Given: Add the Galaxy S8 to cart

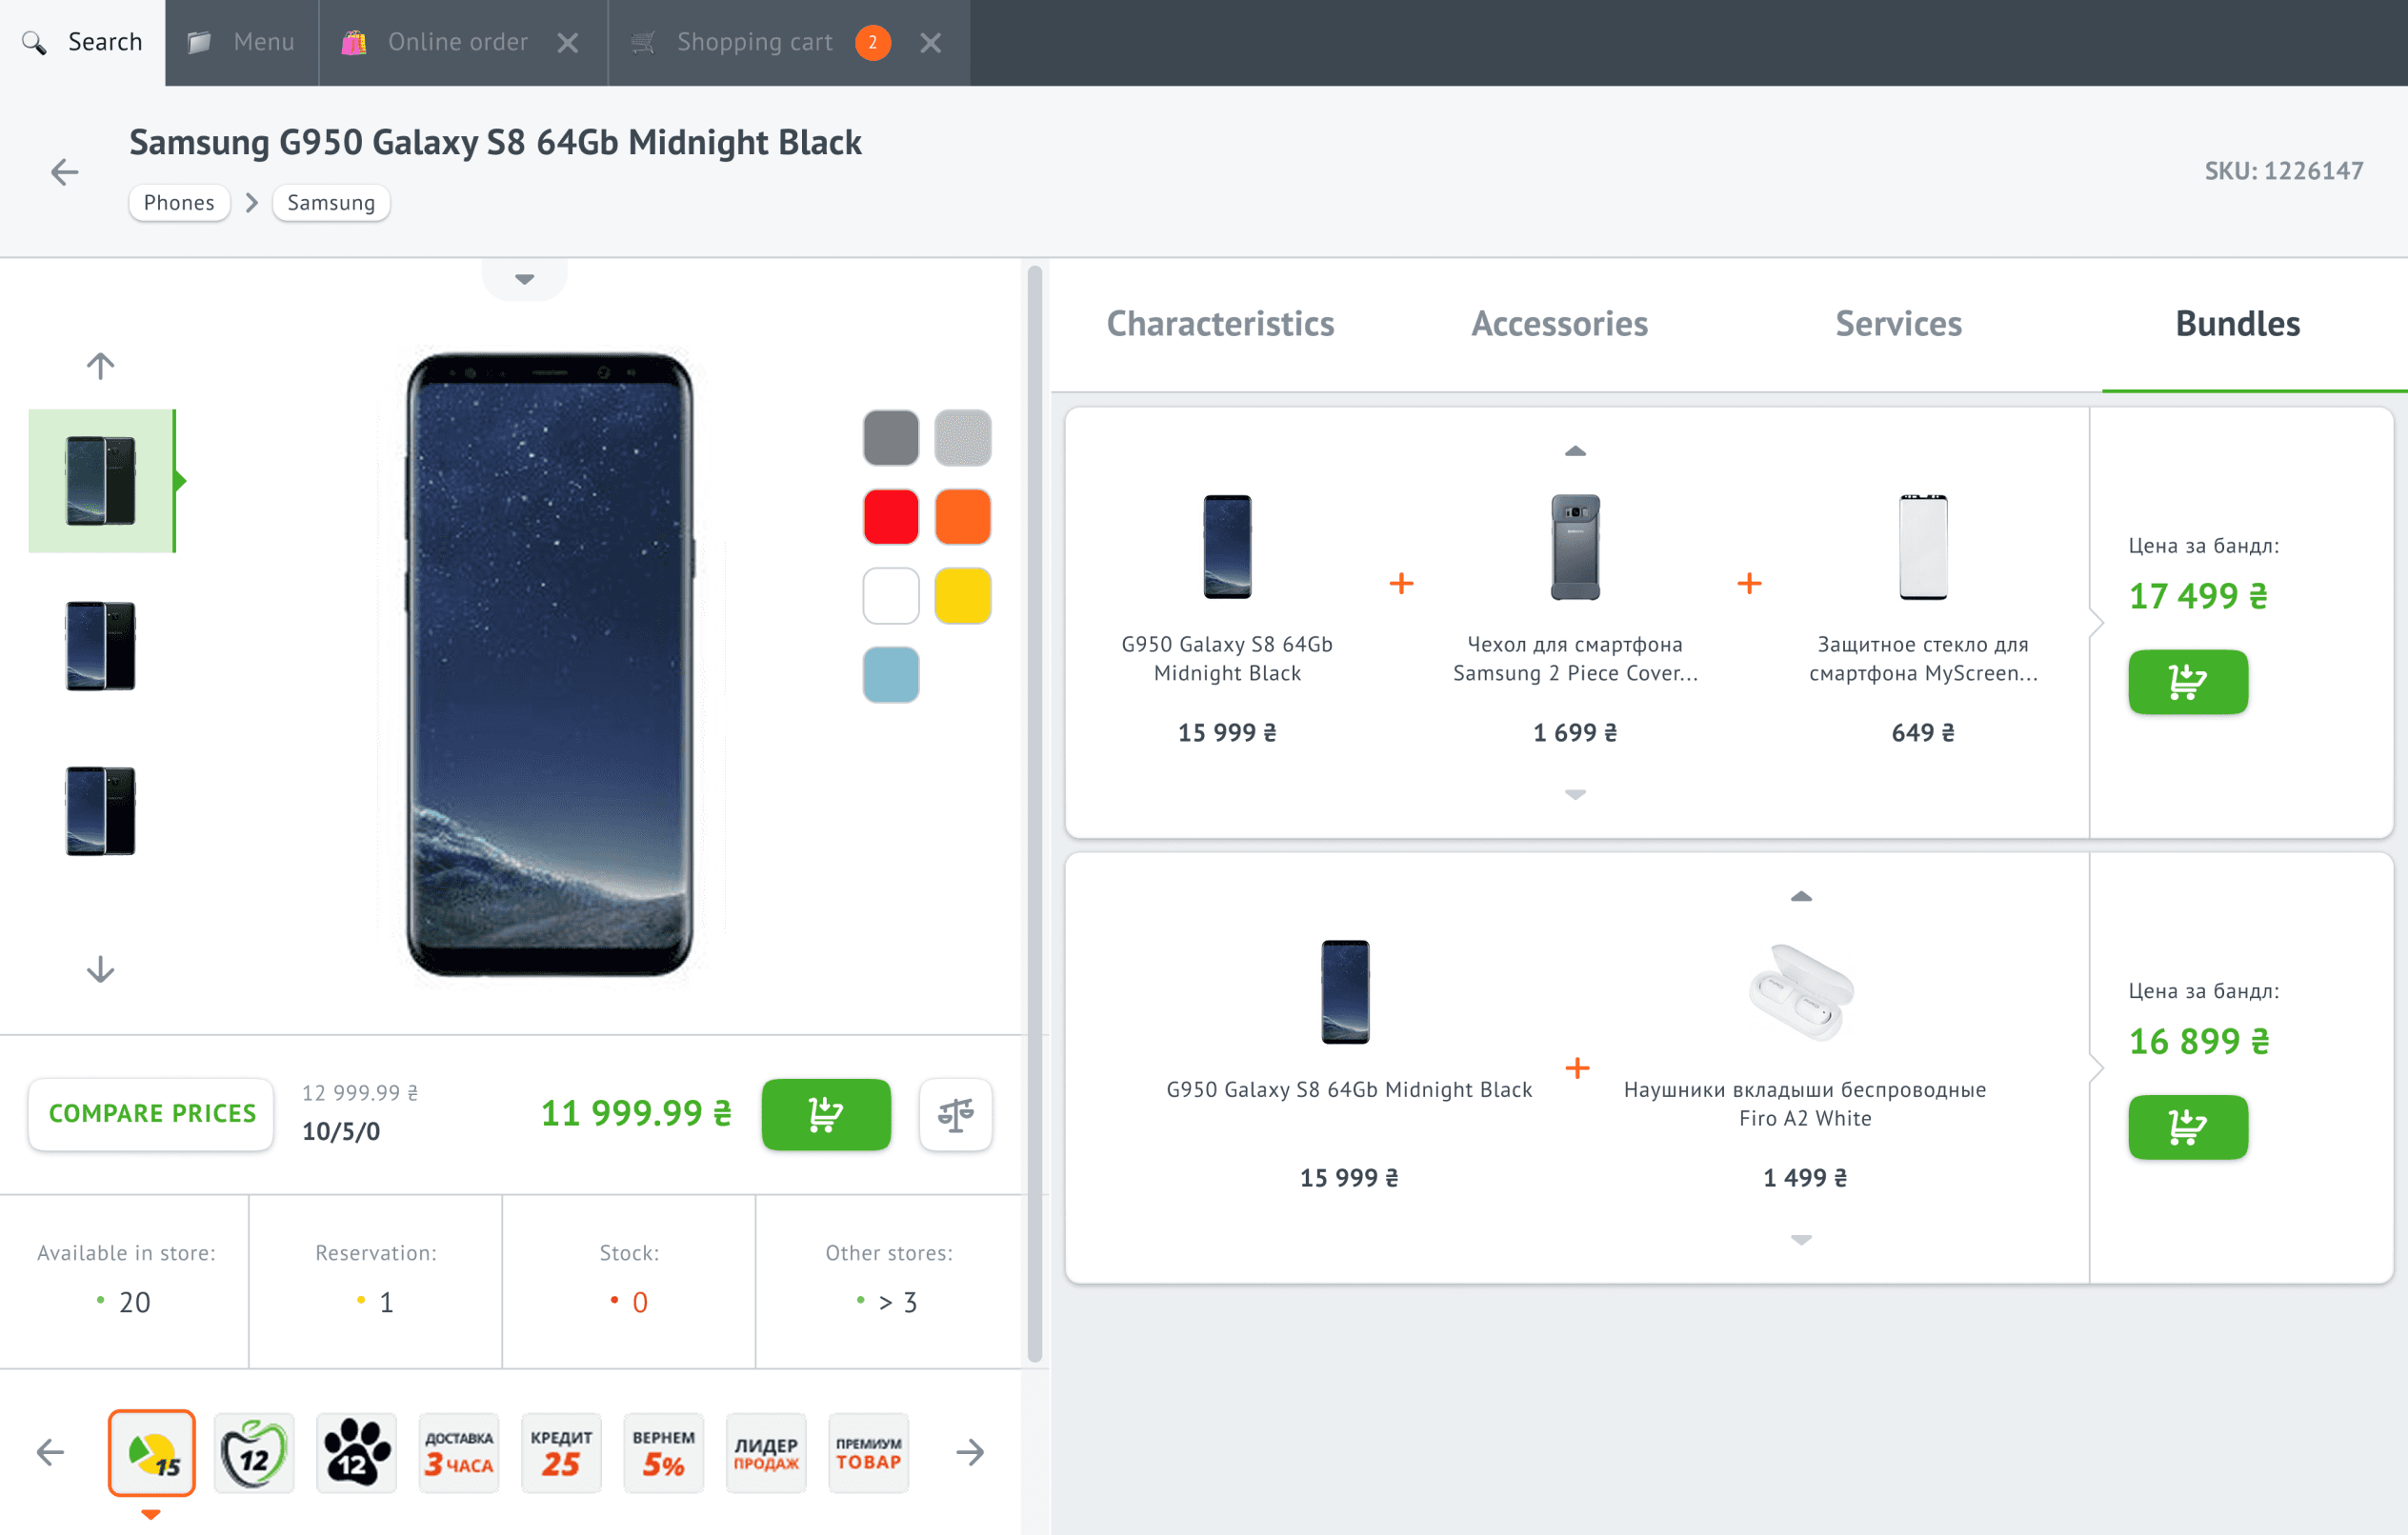Looking at the screenshot, I should point(826,1114).
